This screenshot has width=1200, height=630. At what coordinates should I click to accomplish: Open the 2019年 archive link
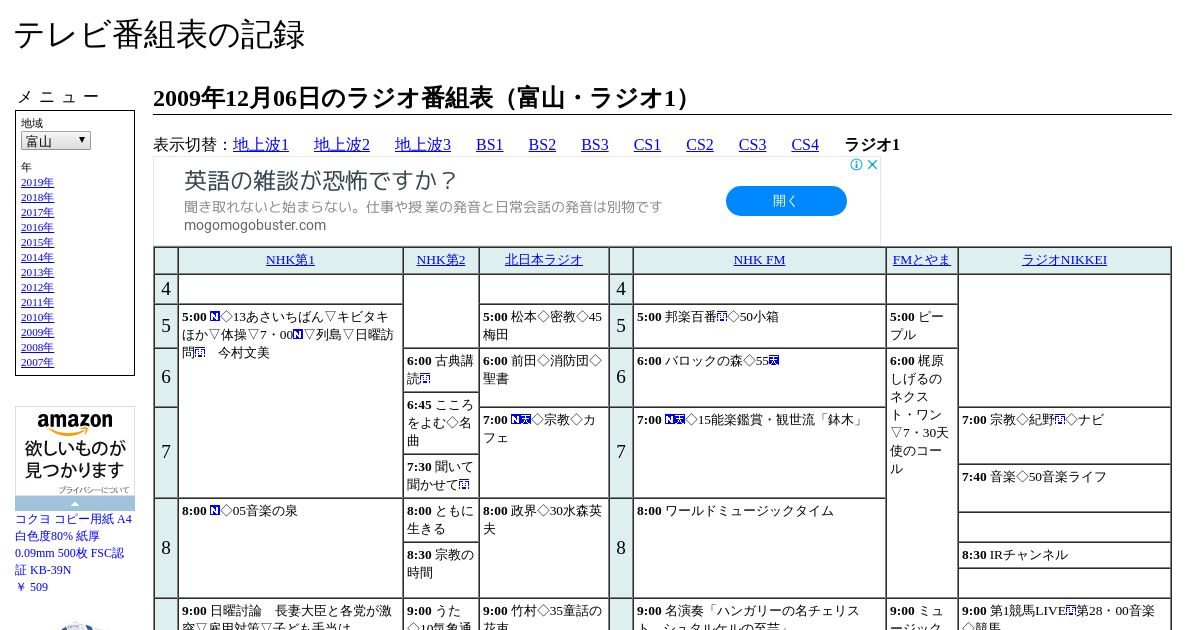coord(37,183)
